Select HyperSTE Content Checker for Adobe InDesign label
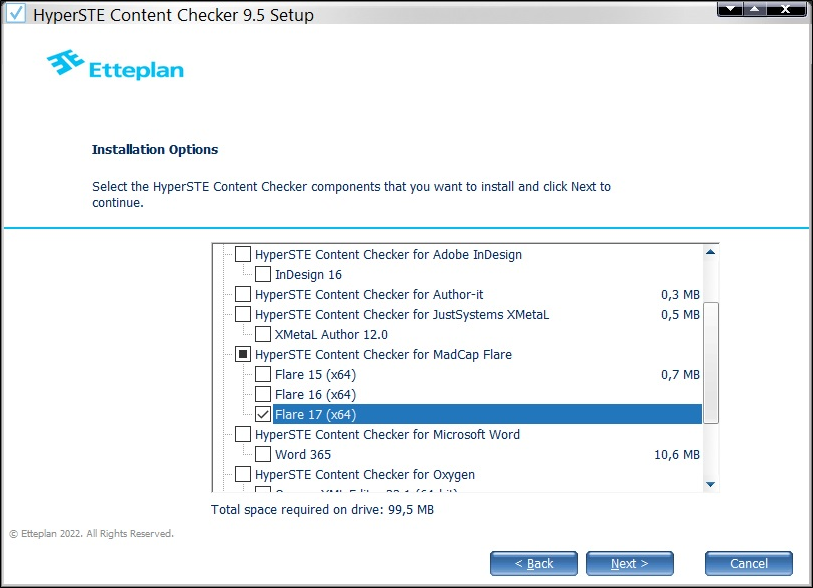 (388, 255)
